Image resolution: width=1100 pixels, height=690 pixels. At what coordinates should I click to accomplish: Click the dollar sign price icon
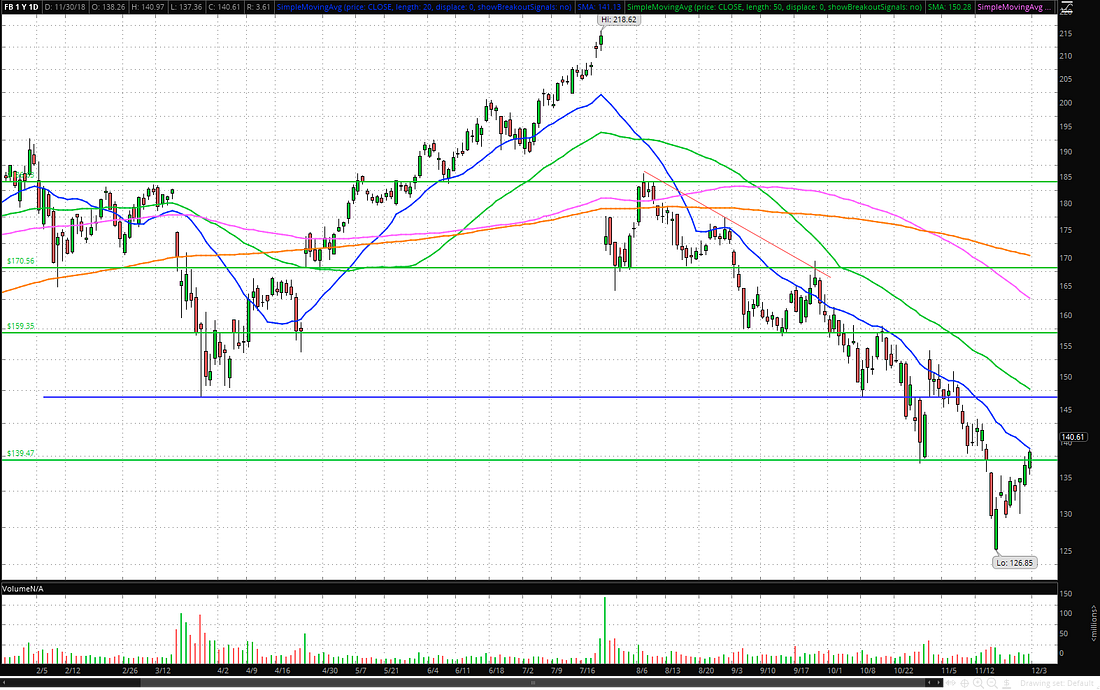point(1007,683)
